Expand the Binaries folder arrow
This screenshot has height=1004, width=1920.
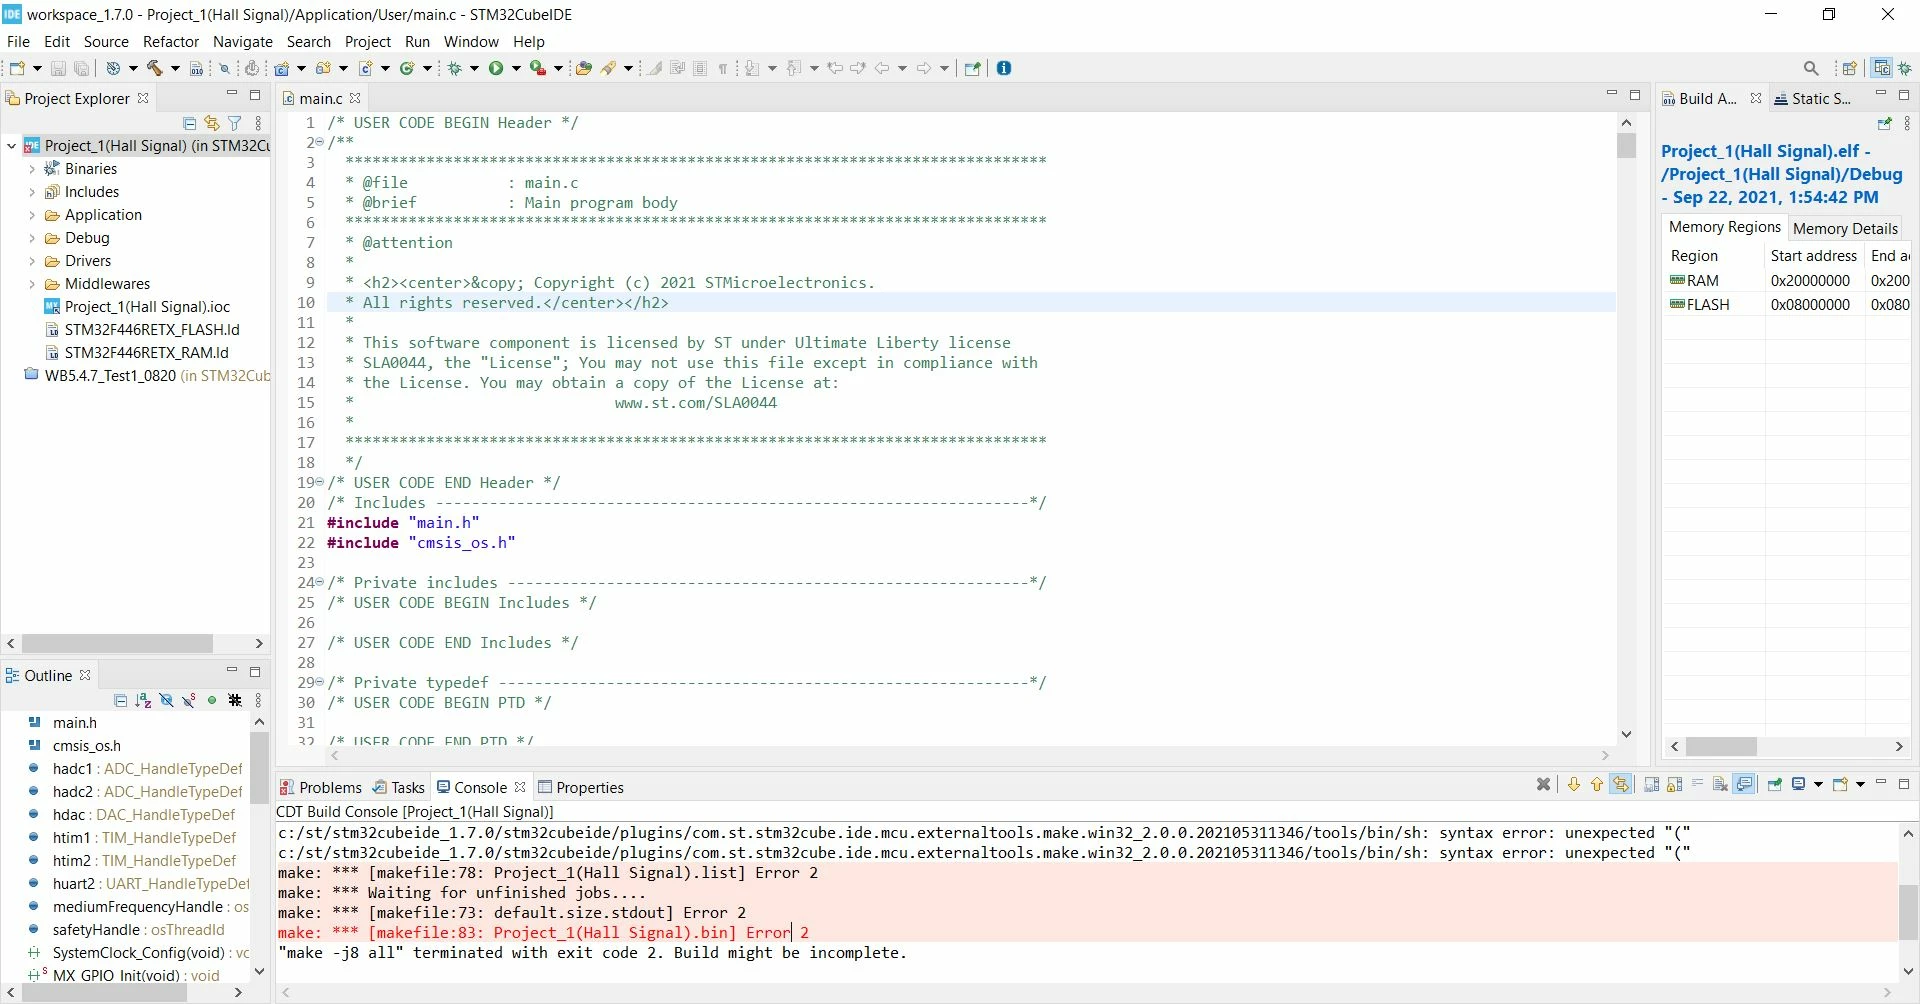(x=32, y=169)
